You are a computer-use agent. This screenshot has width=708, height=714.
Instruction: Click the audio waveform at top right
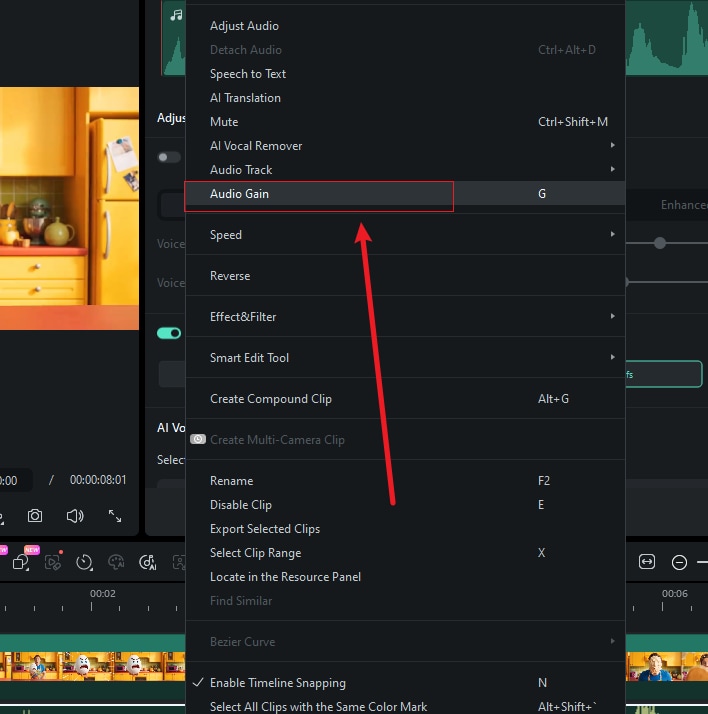(x=667, y=37)
